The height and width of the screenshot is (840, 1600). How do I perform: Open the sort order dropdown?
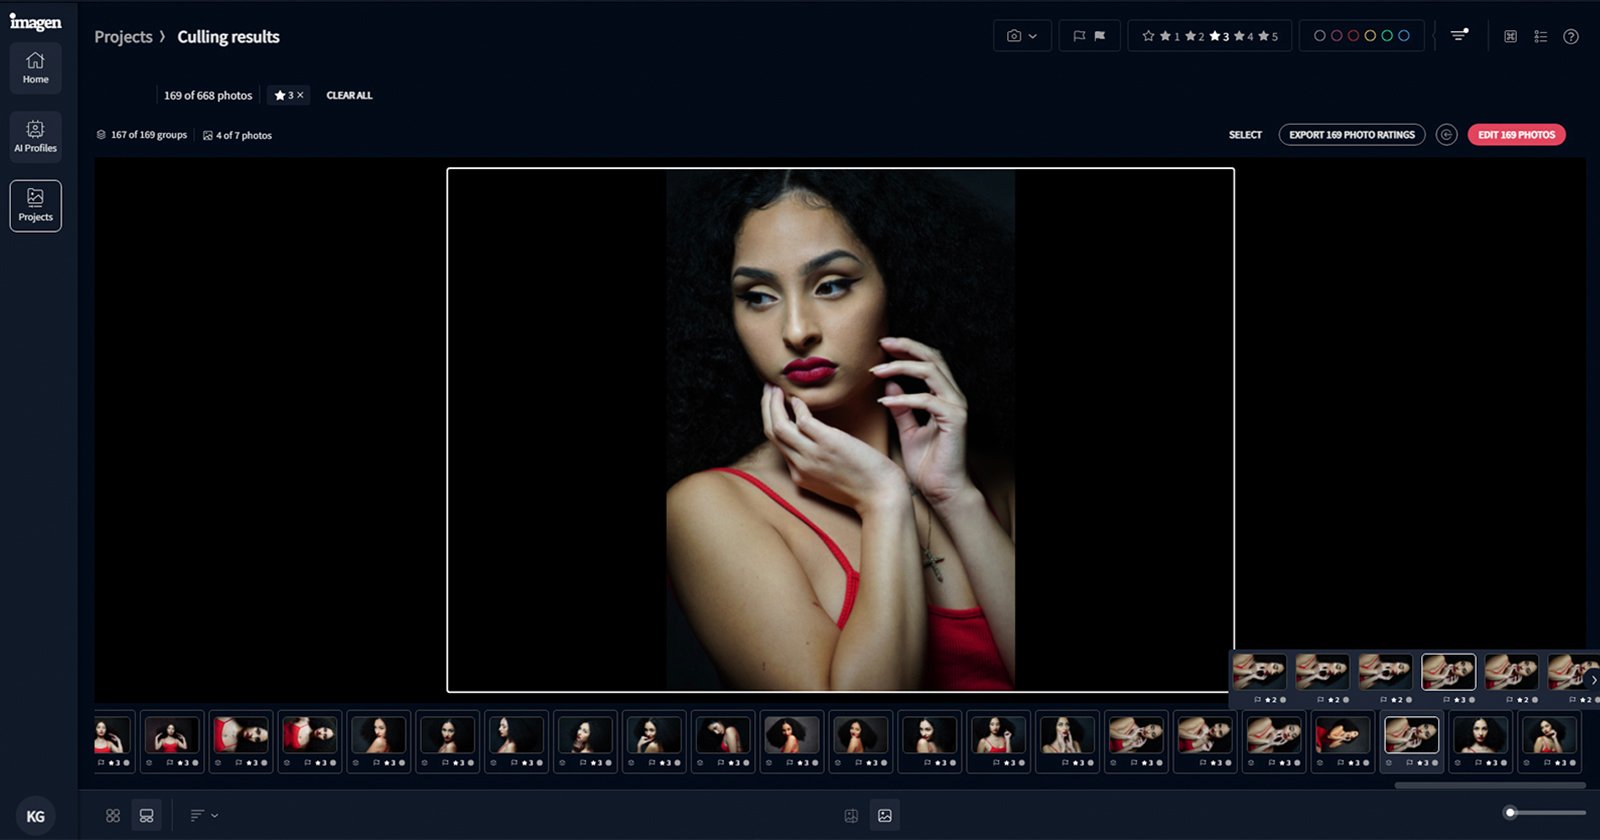204,816
